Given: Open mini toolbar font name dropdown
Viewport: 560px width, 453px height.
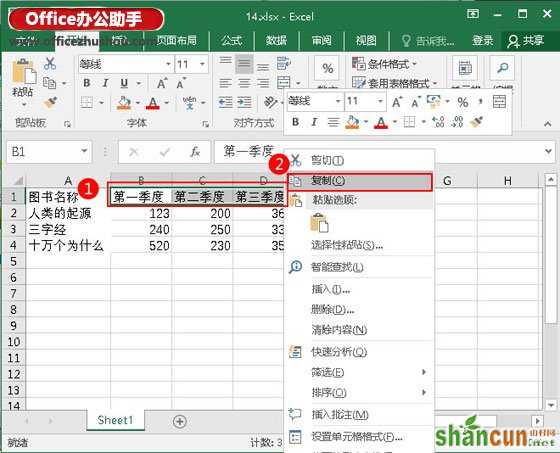Looking at the screenshot, I should tap(338, 101).
